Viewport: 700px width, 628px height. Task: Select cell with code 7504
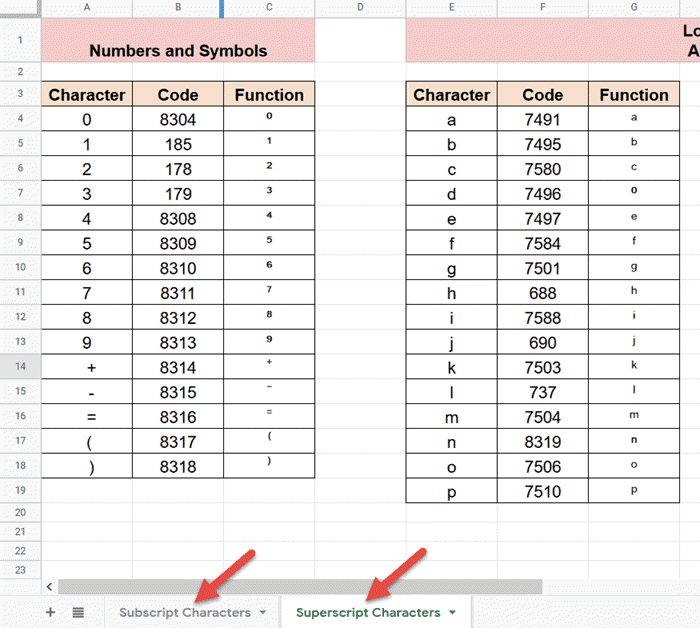click(x=542, y=416)
